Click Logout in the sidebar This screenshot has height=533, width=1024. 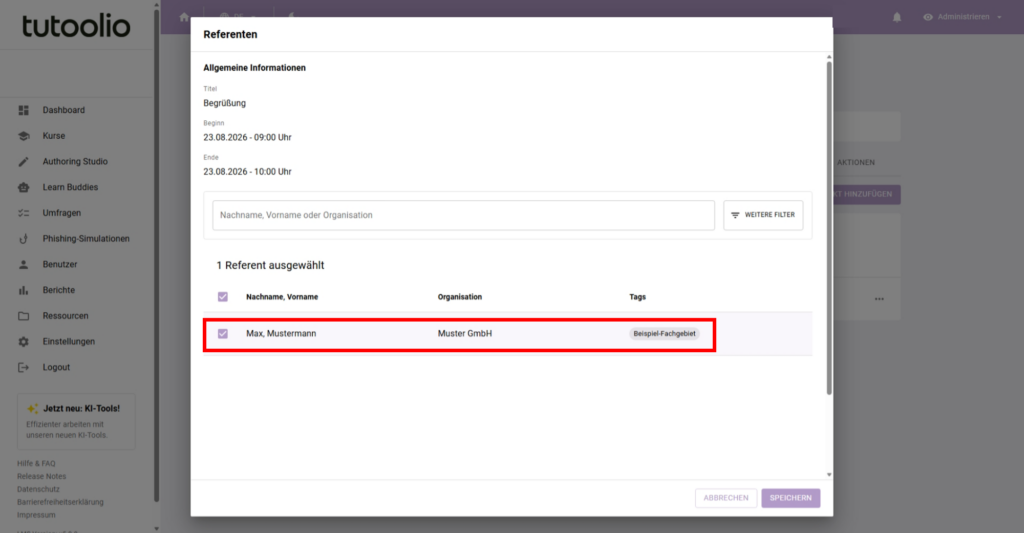pos(56,367)
